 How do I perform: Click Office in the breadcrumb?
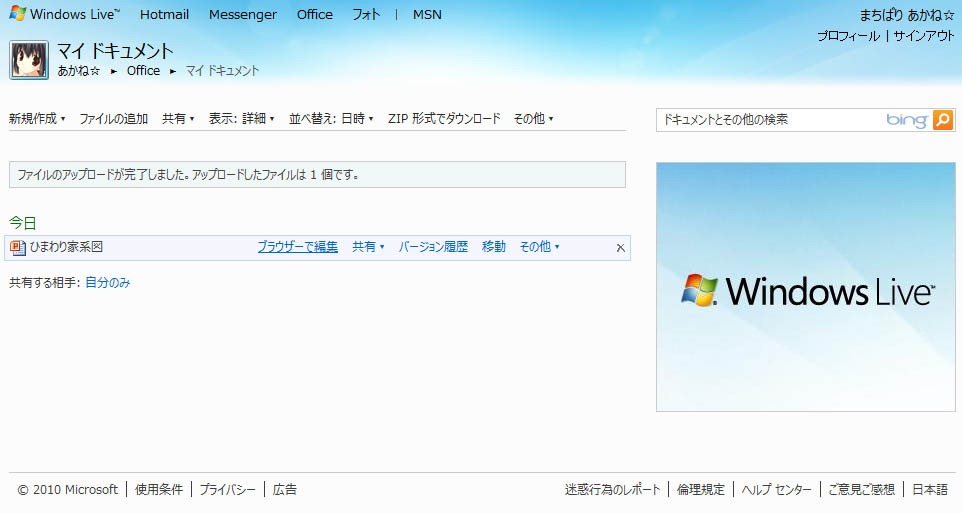(143, 71)
